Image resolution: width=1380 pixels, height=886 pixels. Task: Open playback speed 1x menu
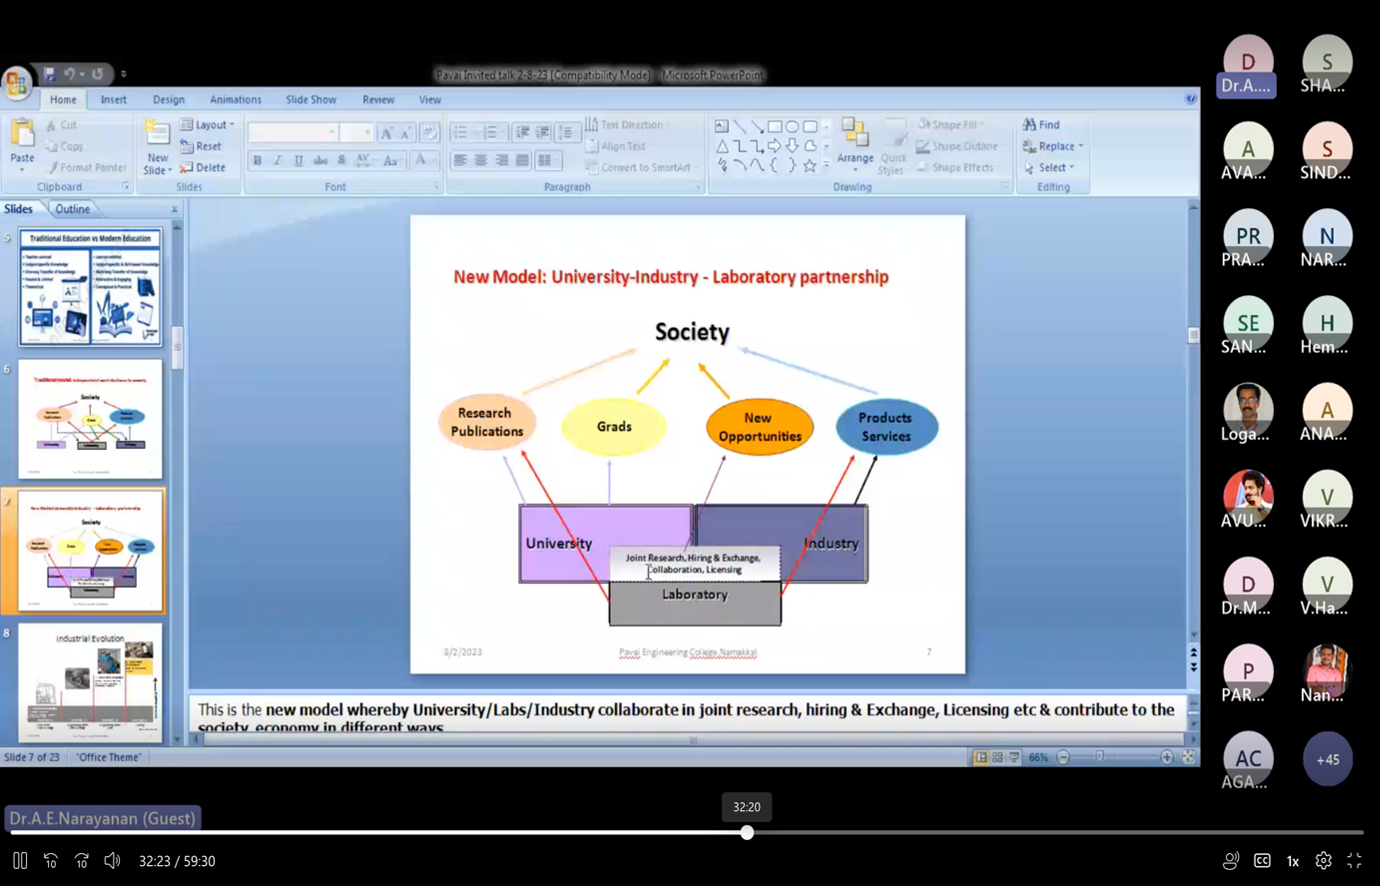(x=1292, y=861)
